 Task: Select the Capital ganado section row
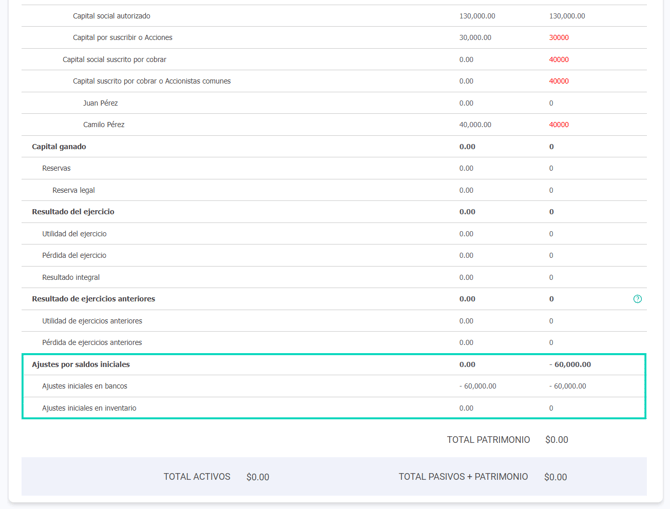pos(59,147)
